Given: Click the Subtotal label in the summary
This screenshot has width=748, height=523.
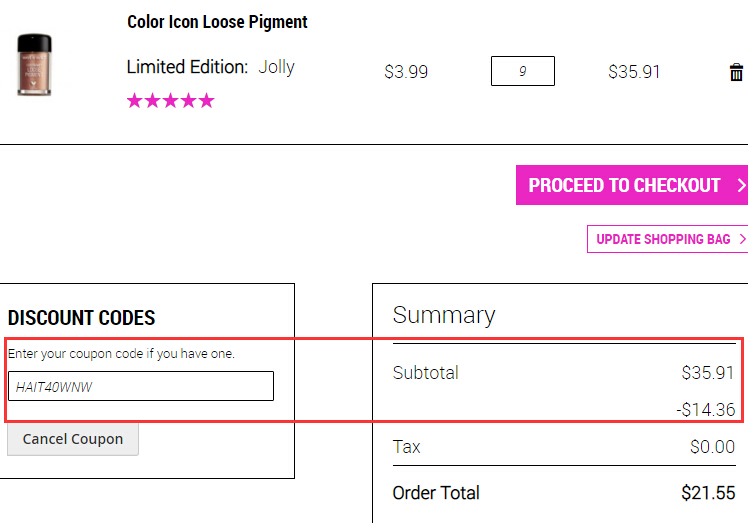Looking at the screenshot, I should (x=426, y=373).
